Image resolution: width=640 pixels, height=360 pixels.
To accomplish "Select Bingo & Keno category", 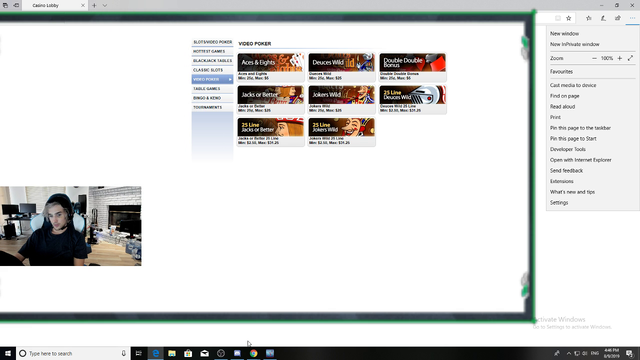I will (x=212, y=98).
